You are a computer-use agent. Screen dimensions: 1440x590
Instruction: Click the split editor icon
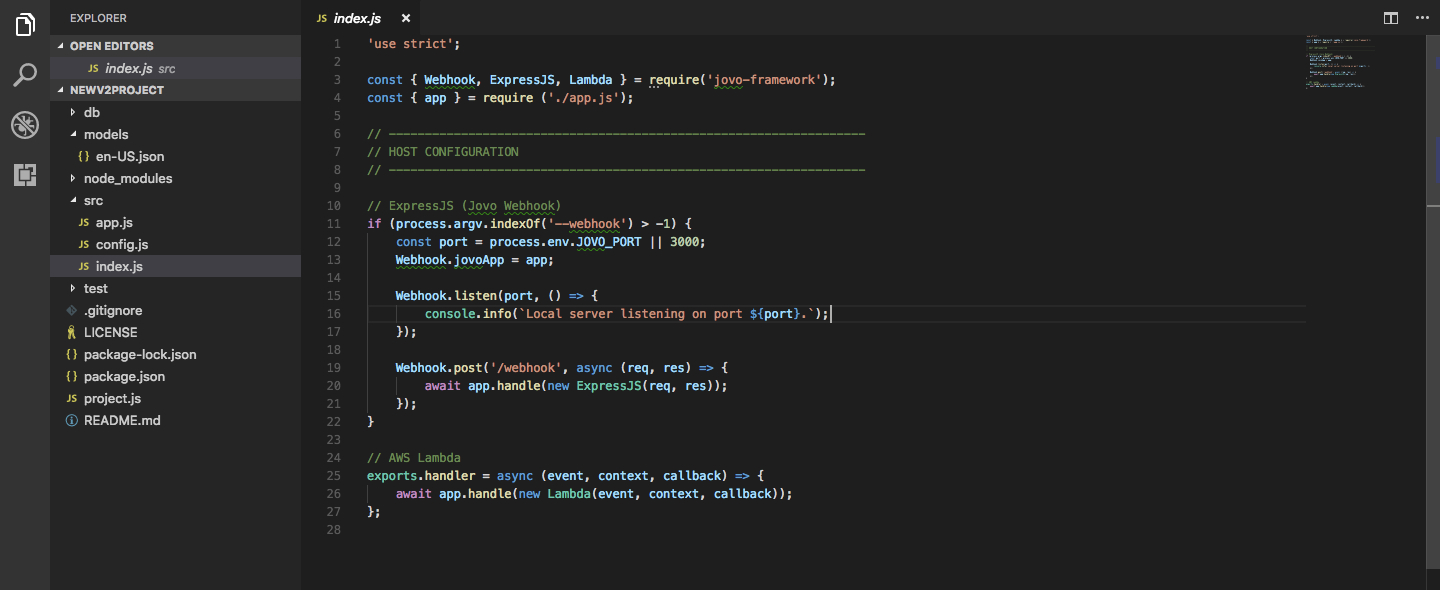[x=1390, y=18]
